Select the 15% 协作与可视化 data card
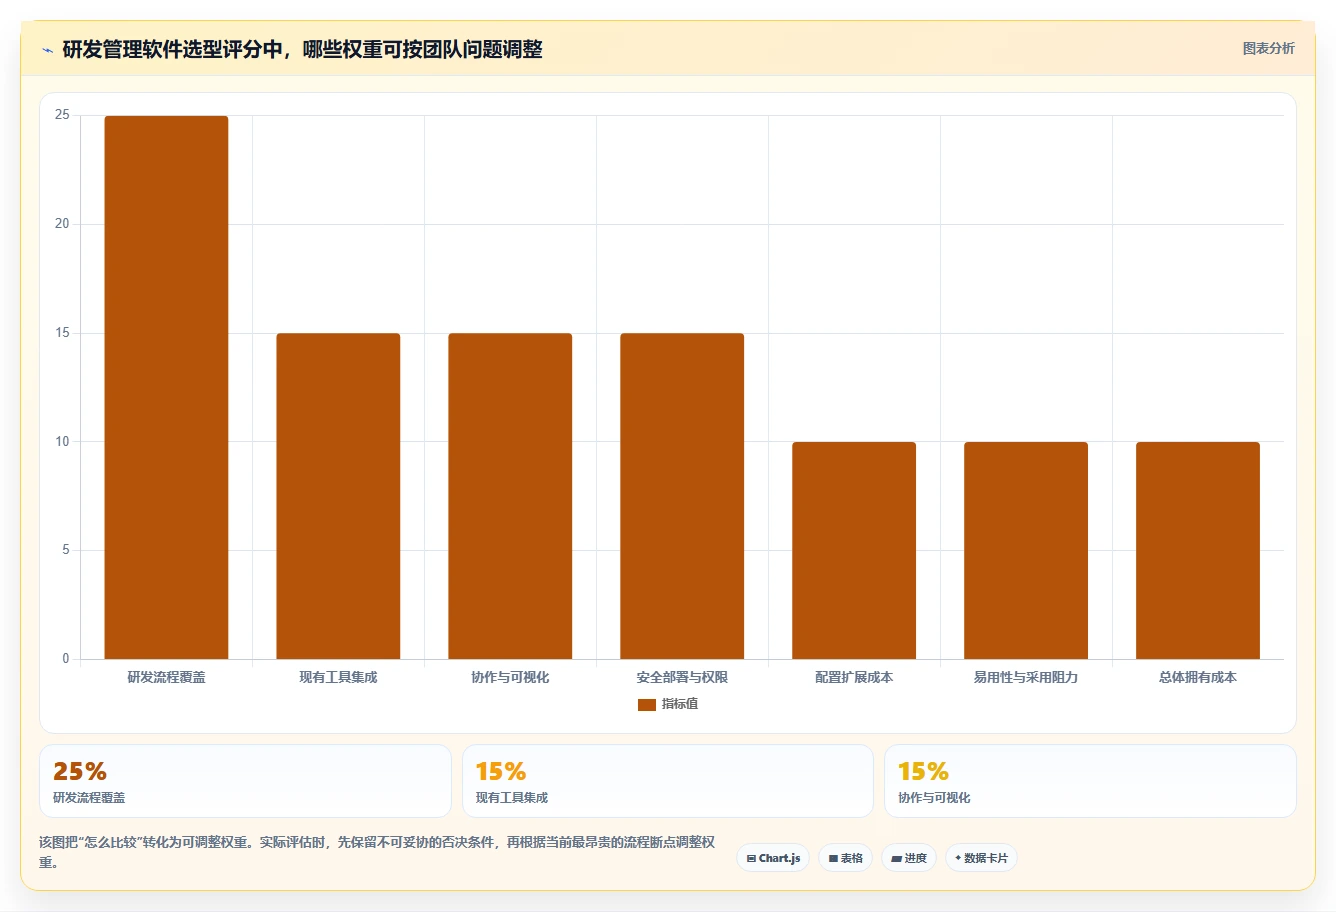The image size is (1336, 912). point(1090,781)
